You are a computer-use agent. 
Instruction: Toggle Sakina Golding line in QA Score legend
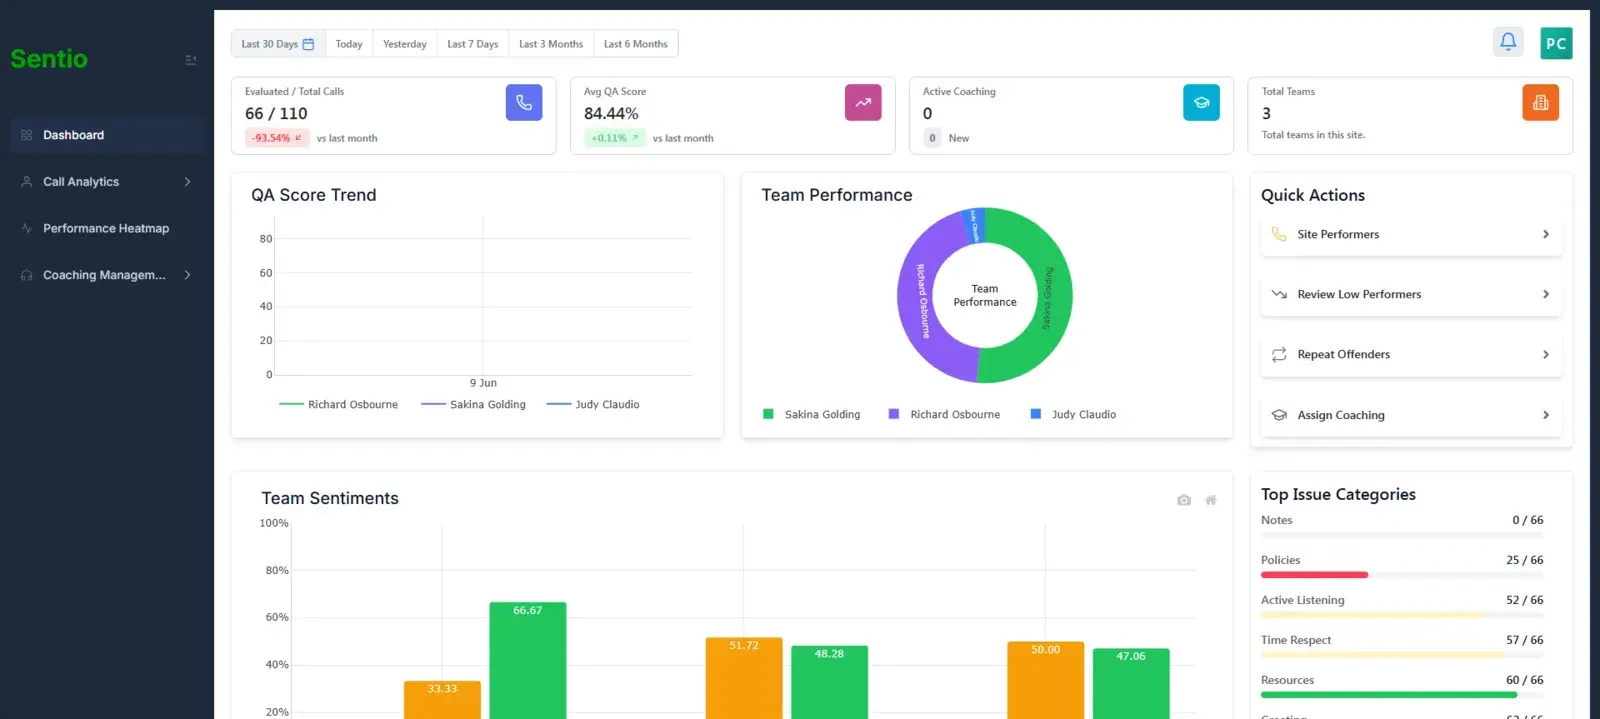(474, 405)
